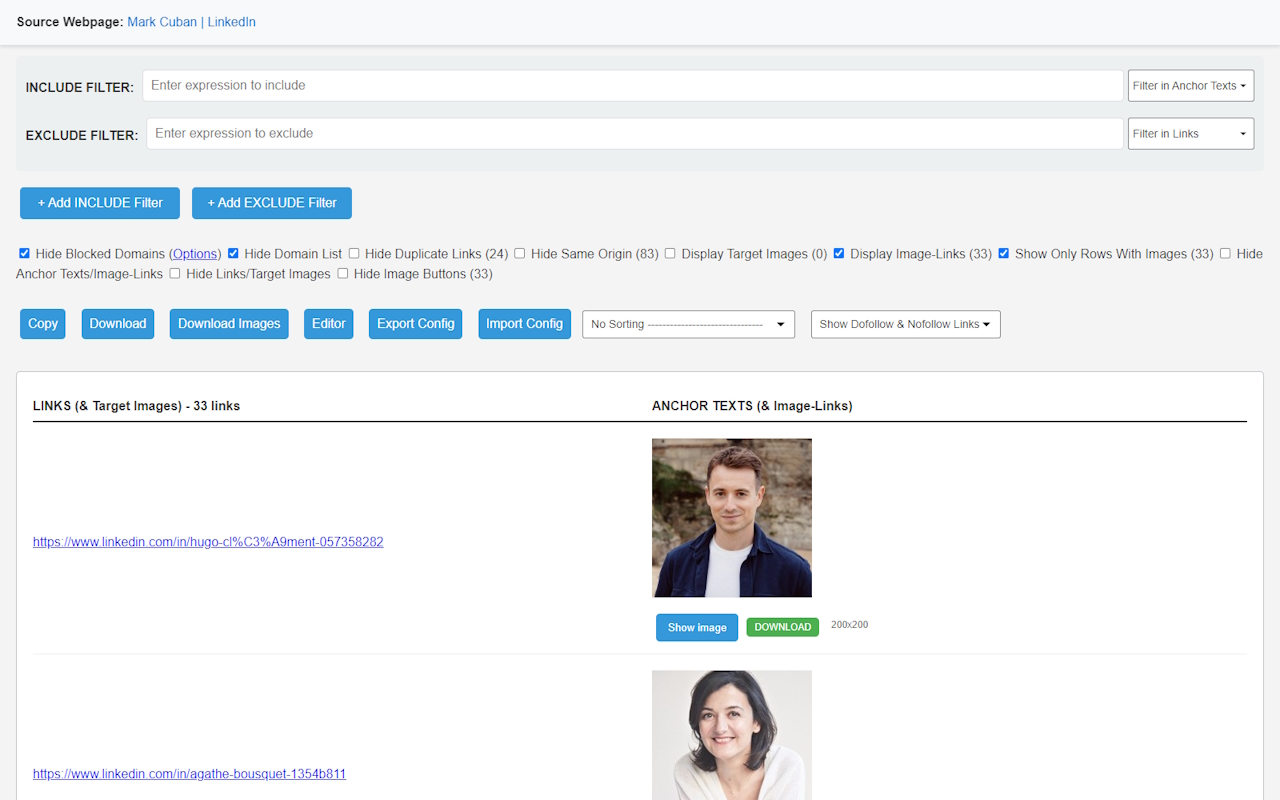Enable Hide Links/Target Images checkbox
The height and width of the screenshot is (800, 1280).
click(x=175, y=274)
